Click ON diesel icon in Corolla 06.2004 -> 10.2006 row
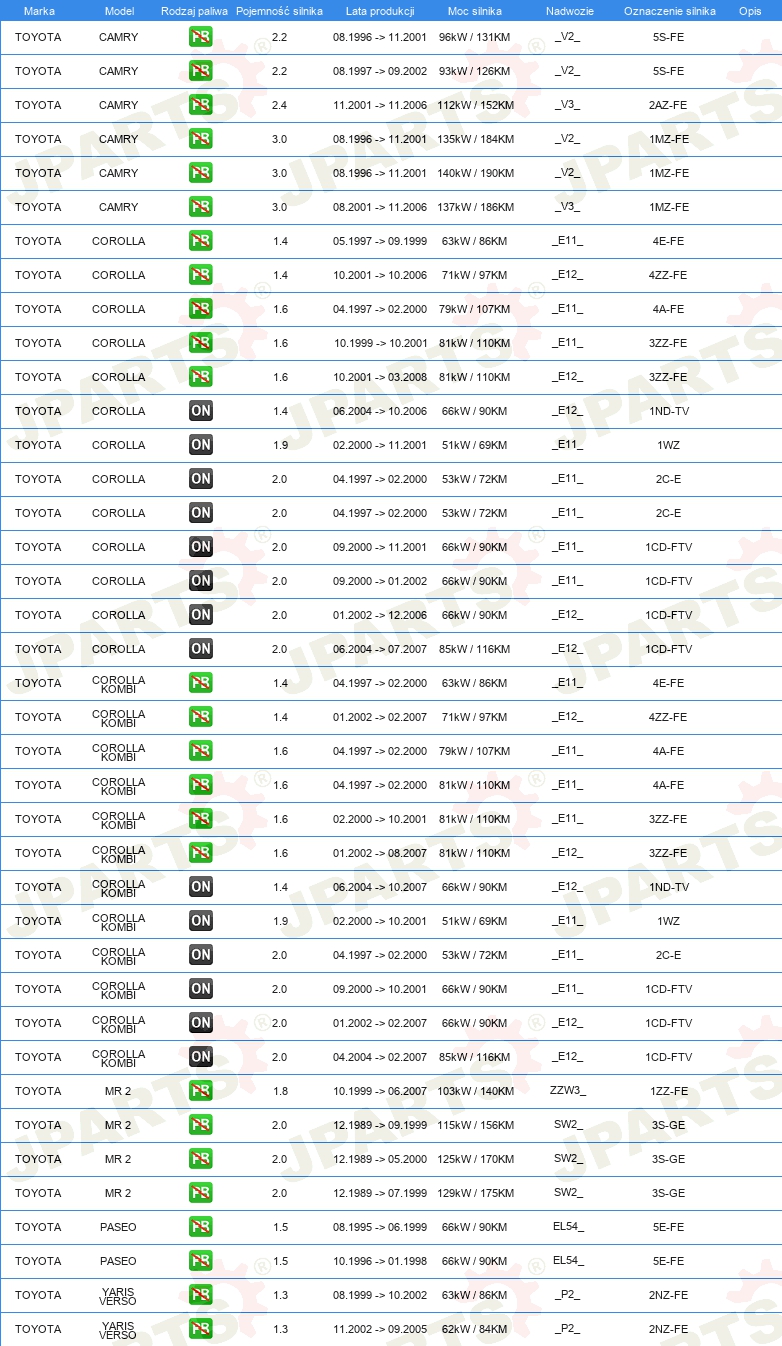Screen dimensions: 782x1346 pos(200,411)
